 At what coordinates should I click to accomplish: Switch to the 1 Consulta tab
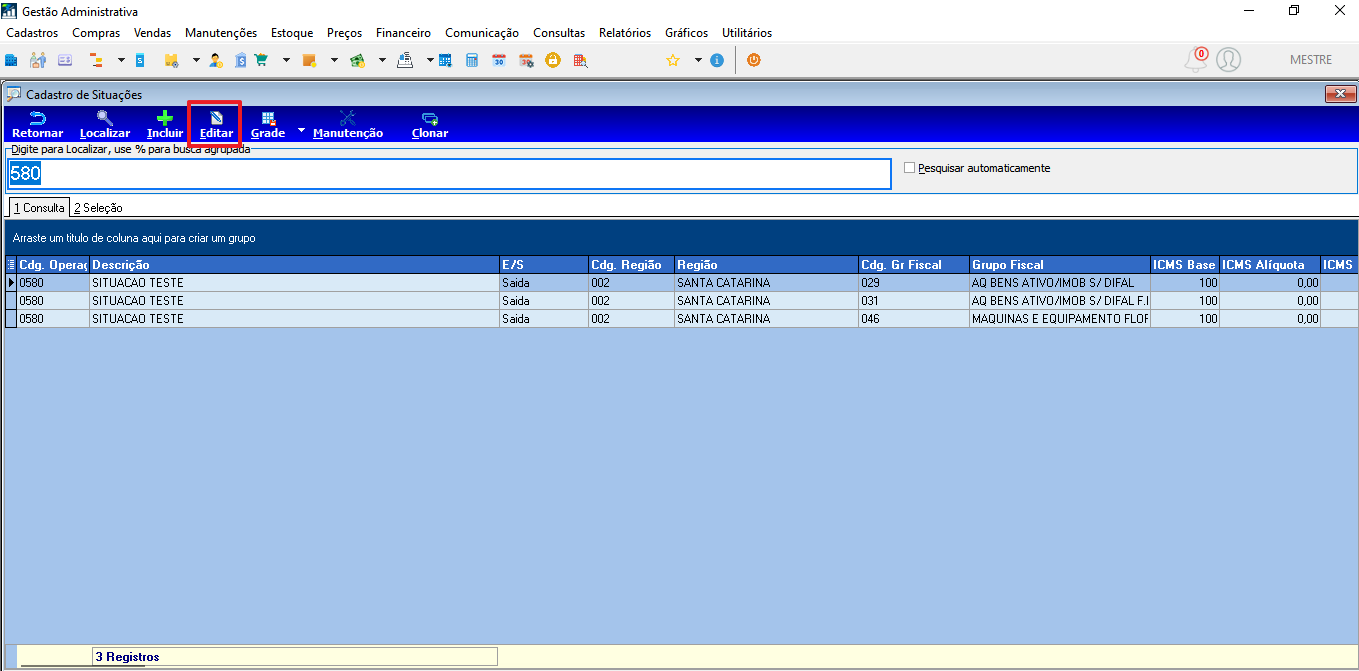[39, 208]
